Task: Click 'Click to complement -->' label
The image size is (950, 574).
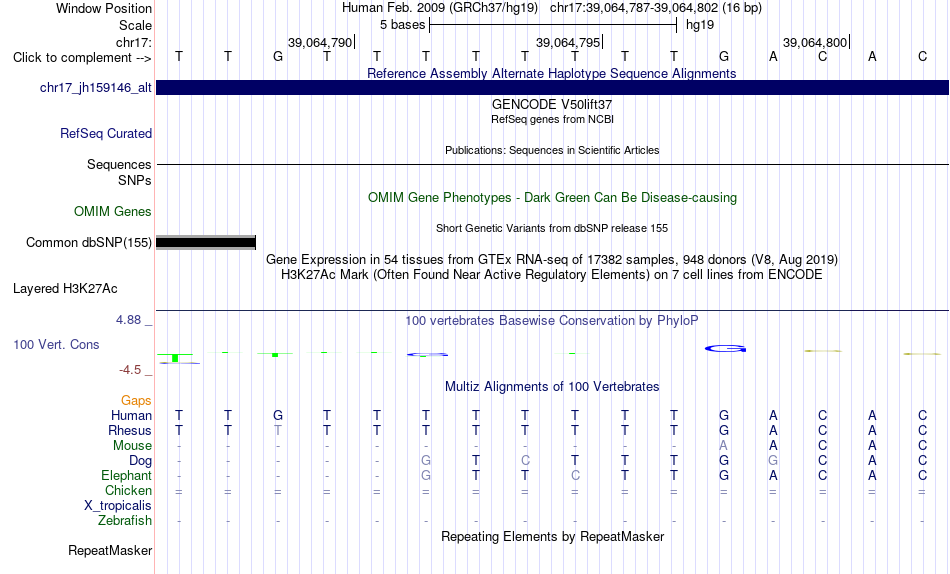Action: click(82, 58)
